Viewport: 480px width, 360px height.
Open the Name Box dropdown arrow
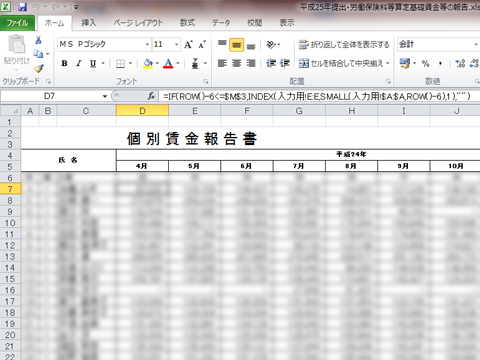105,96
